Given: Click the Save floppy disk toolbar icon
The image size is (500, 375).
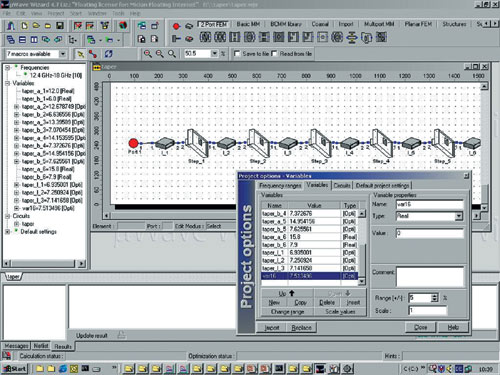Looking at the screenshot, I should click(60, 26).
